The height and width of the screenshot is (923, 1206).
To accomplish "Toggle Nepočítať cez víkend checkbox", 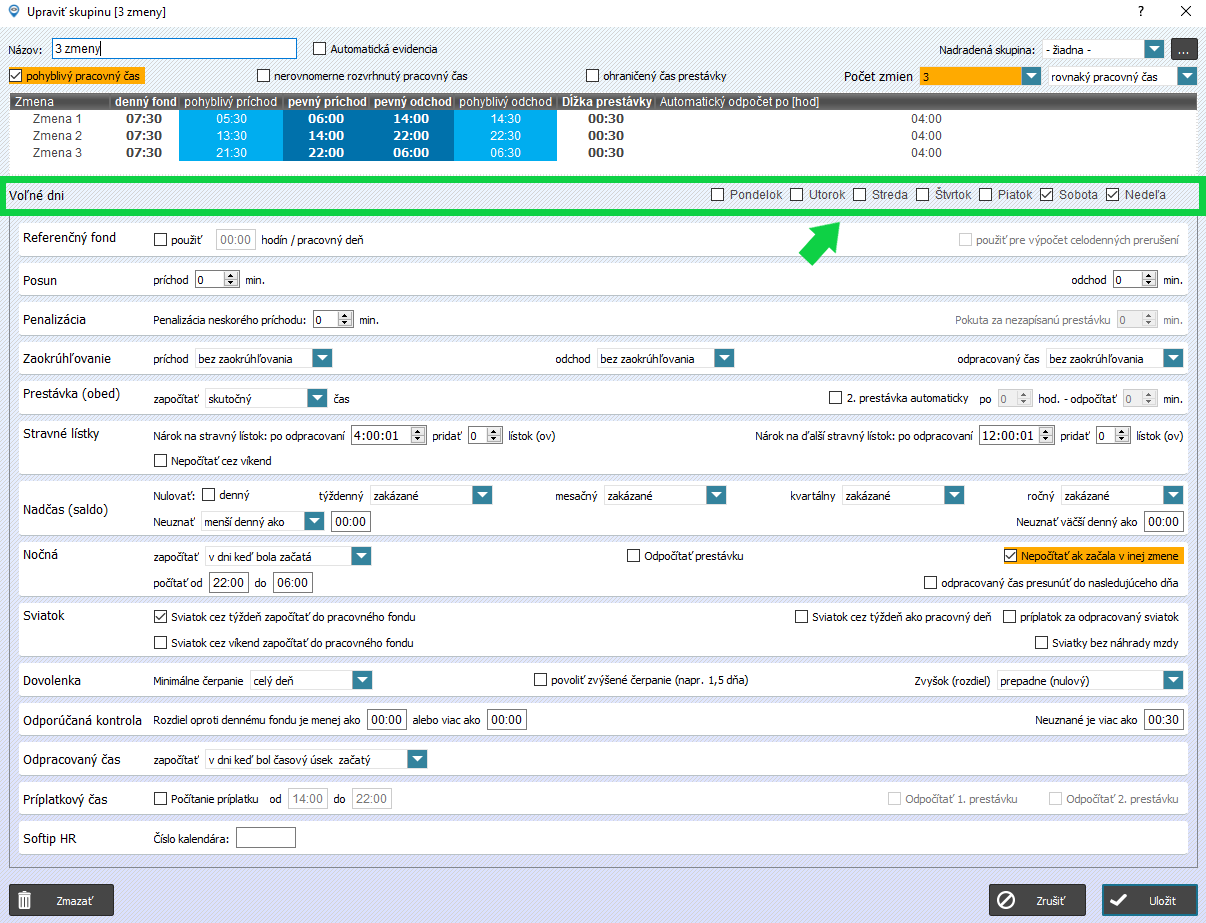I will [160, 461].
